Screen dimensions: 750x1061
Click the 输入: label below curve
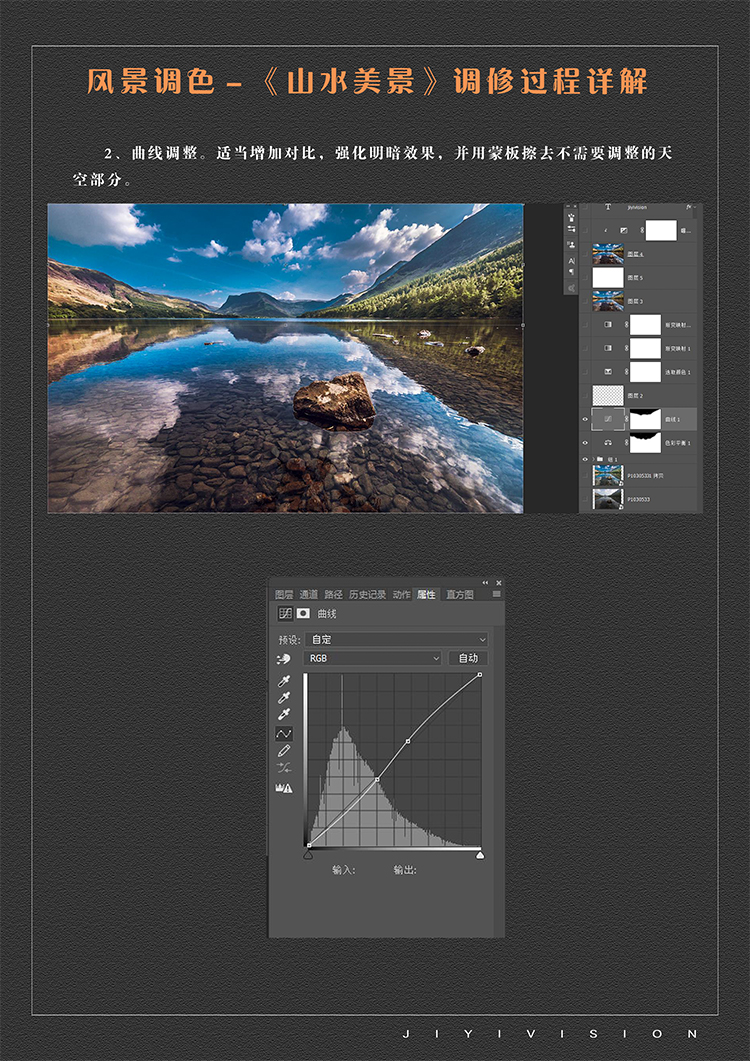pos(344,870)
